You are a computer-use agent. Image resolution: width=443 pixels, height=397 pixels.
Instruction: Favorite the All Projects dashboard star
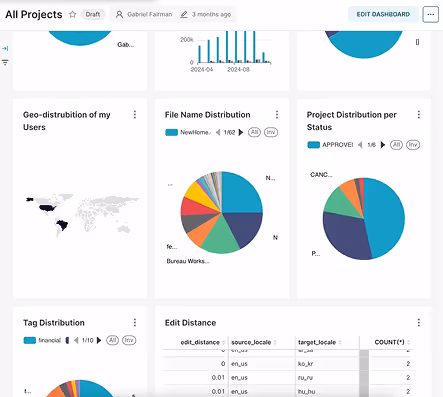(72, 14)
